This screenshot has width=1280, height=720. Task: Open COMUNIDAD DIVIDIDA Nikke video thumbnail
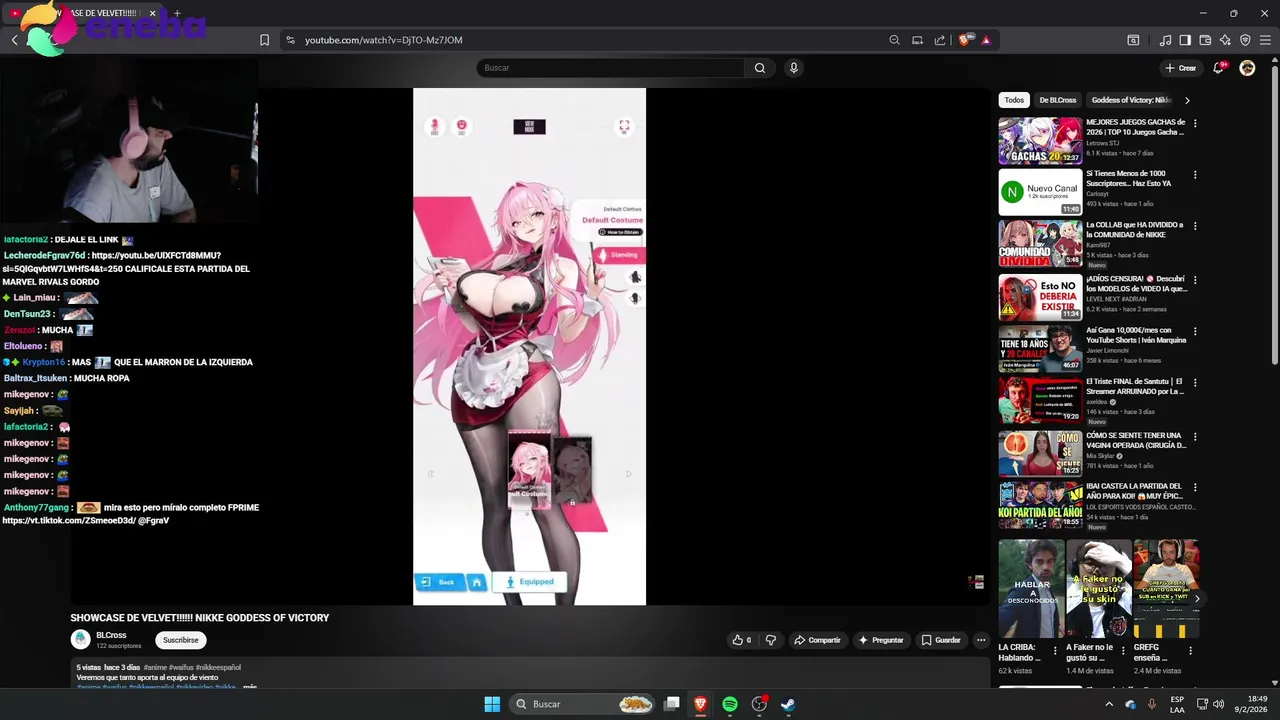[1040, 243]
